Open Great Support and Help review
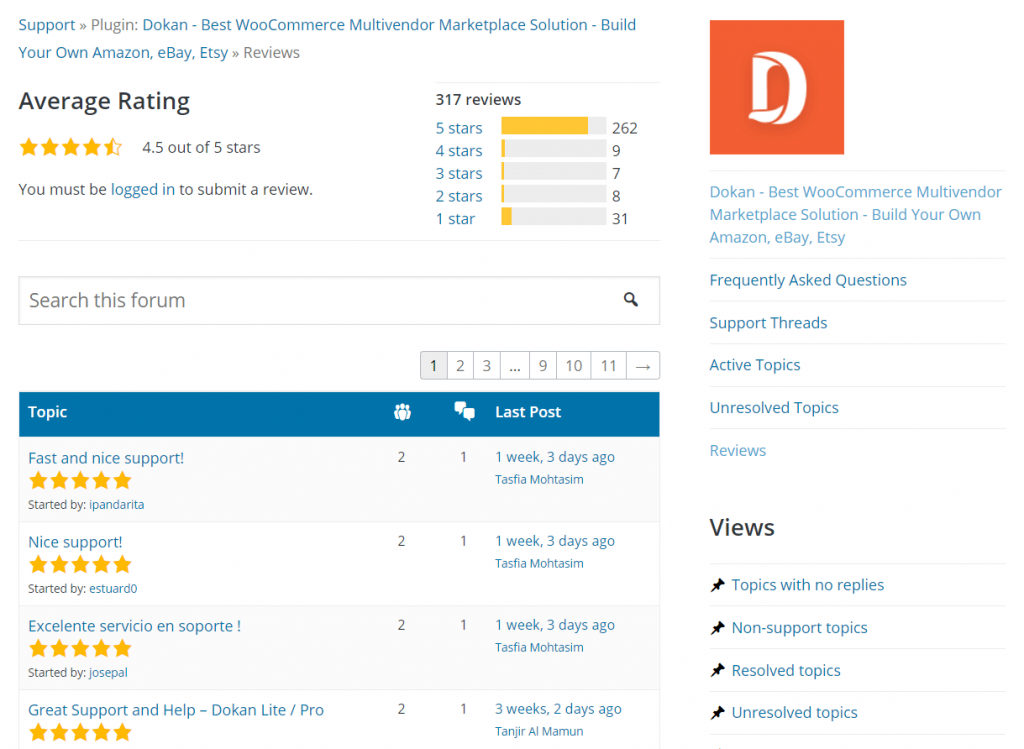 [176, 710]
